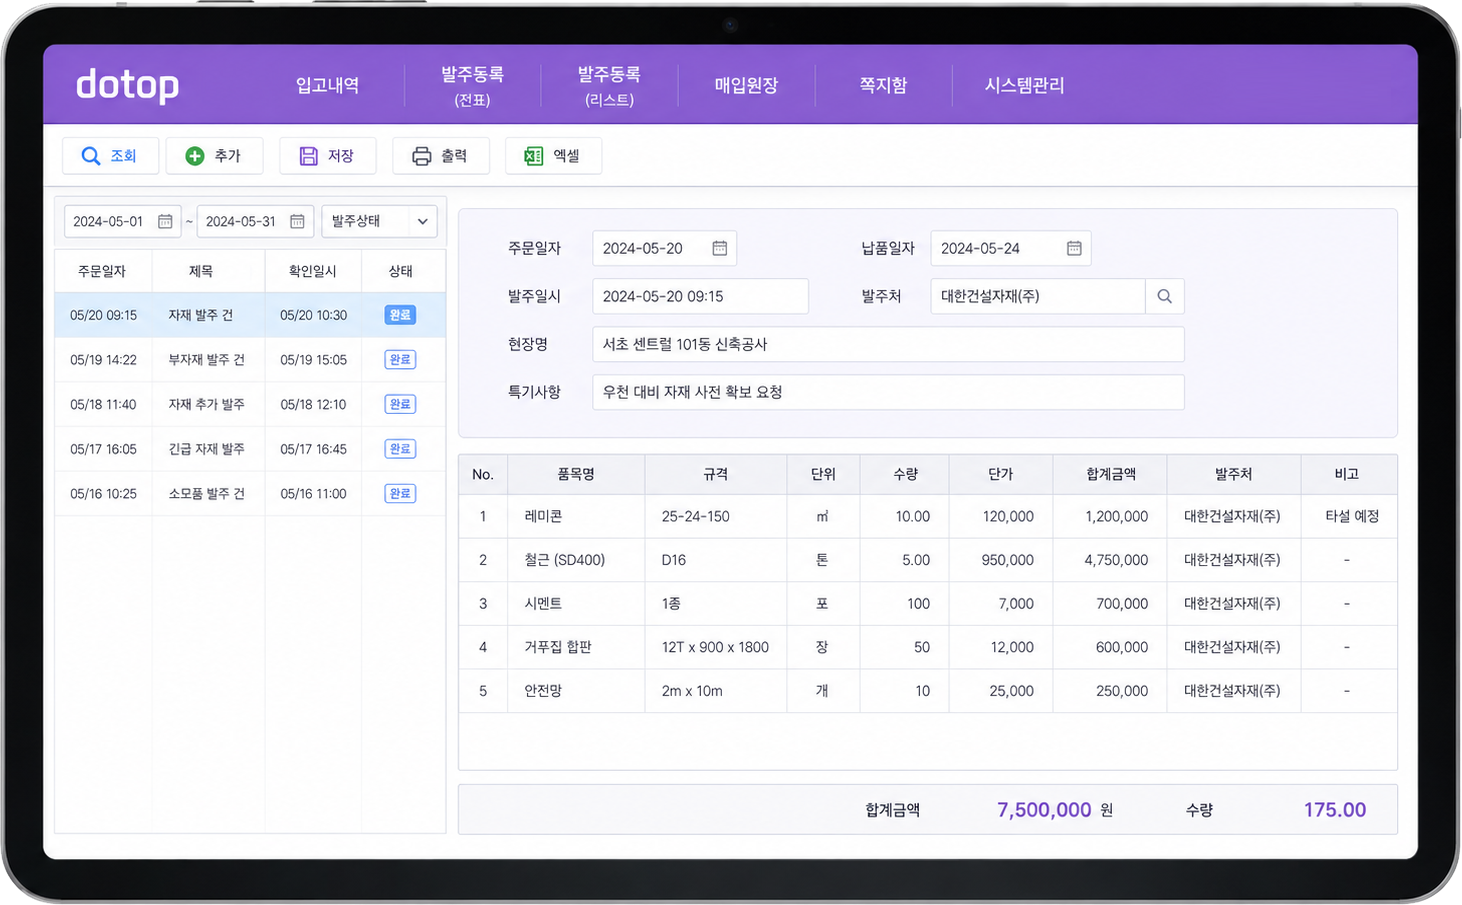Select the order row 긴급 자재 발주
The image size is (1462, 905).
(250, 449)
